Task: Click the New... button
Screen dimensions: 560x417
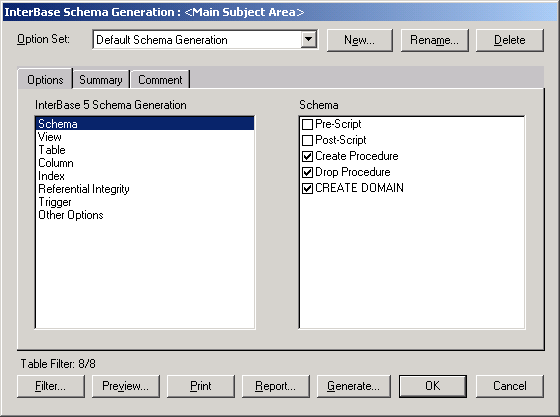Action: point(359,40)
